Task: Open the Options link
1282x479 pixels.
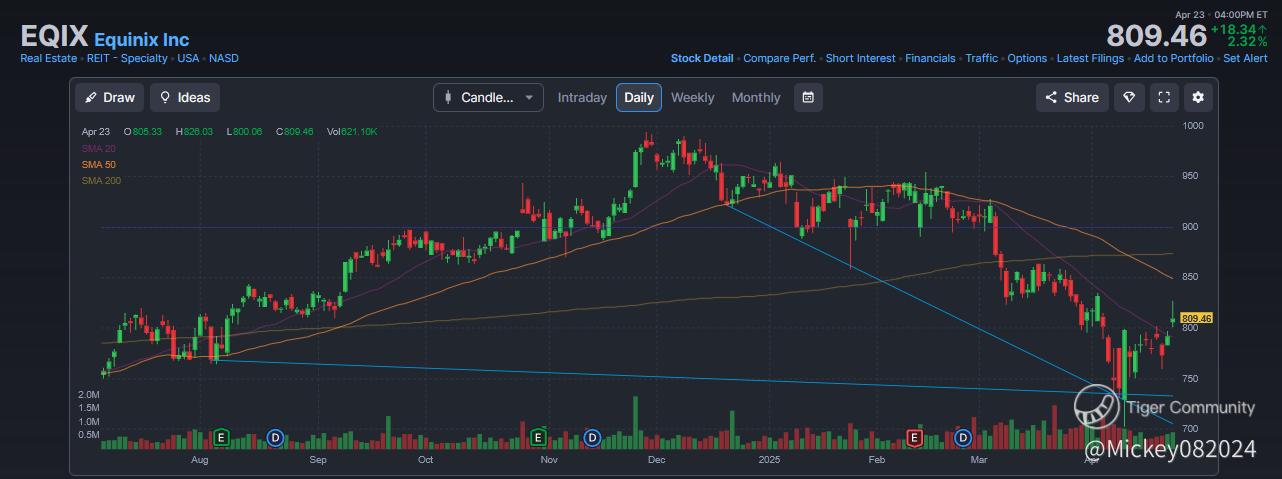Action: [1027, 58]
